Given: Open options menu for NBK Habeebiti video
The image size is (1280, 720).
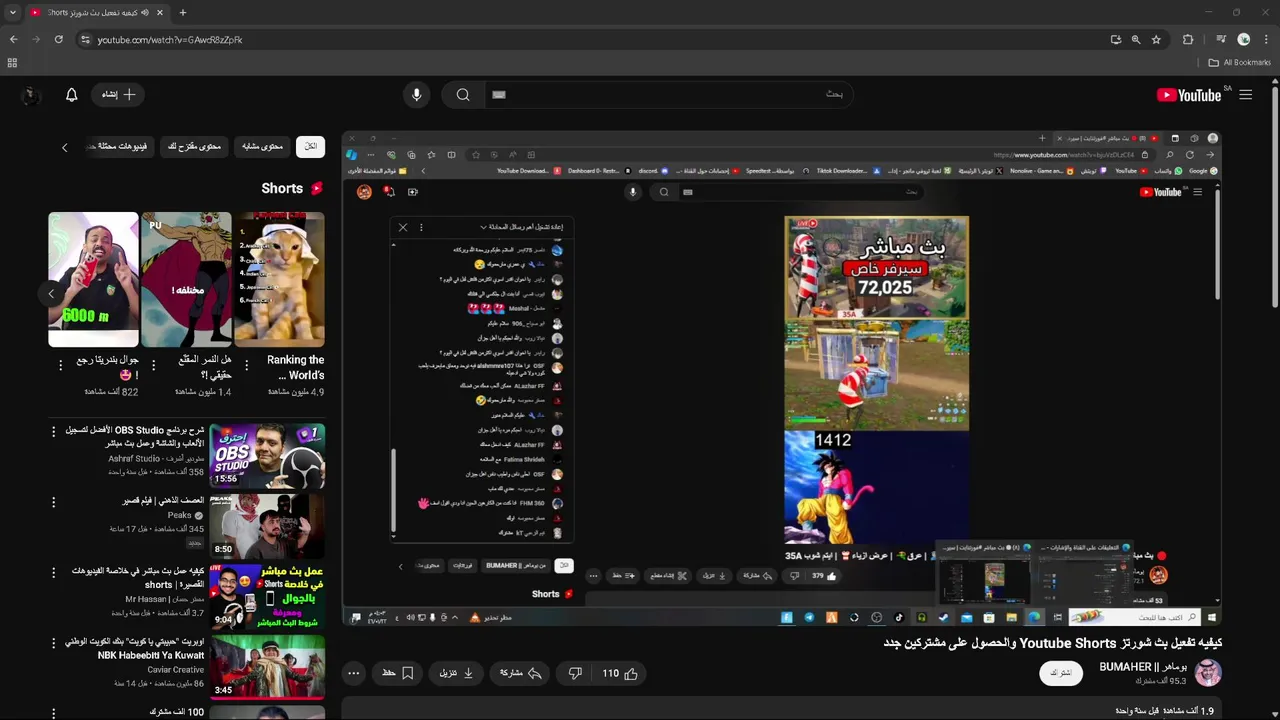Looking at the screenshot, I should 54,643.
